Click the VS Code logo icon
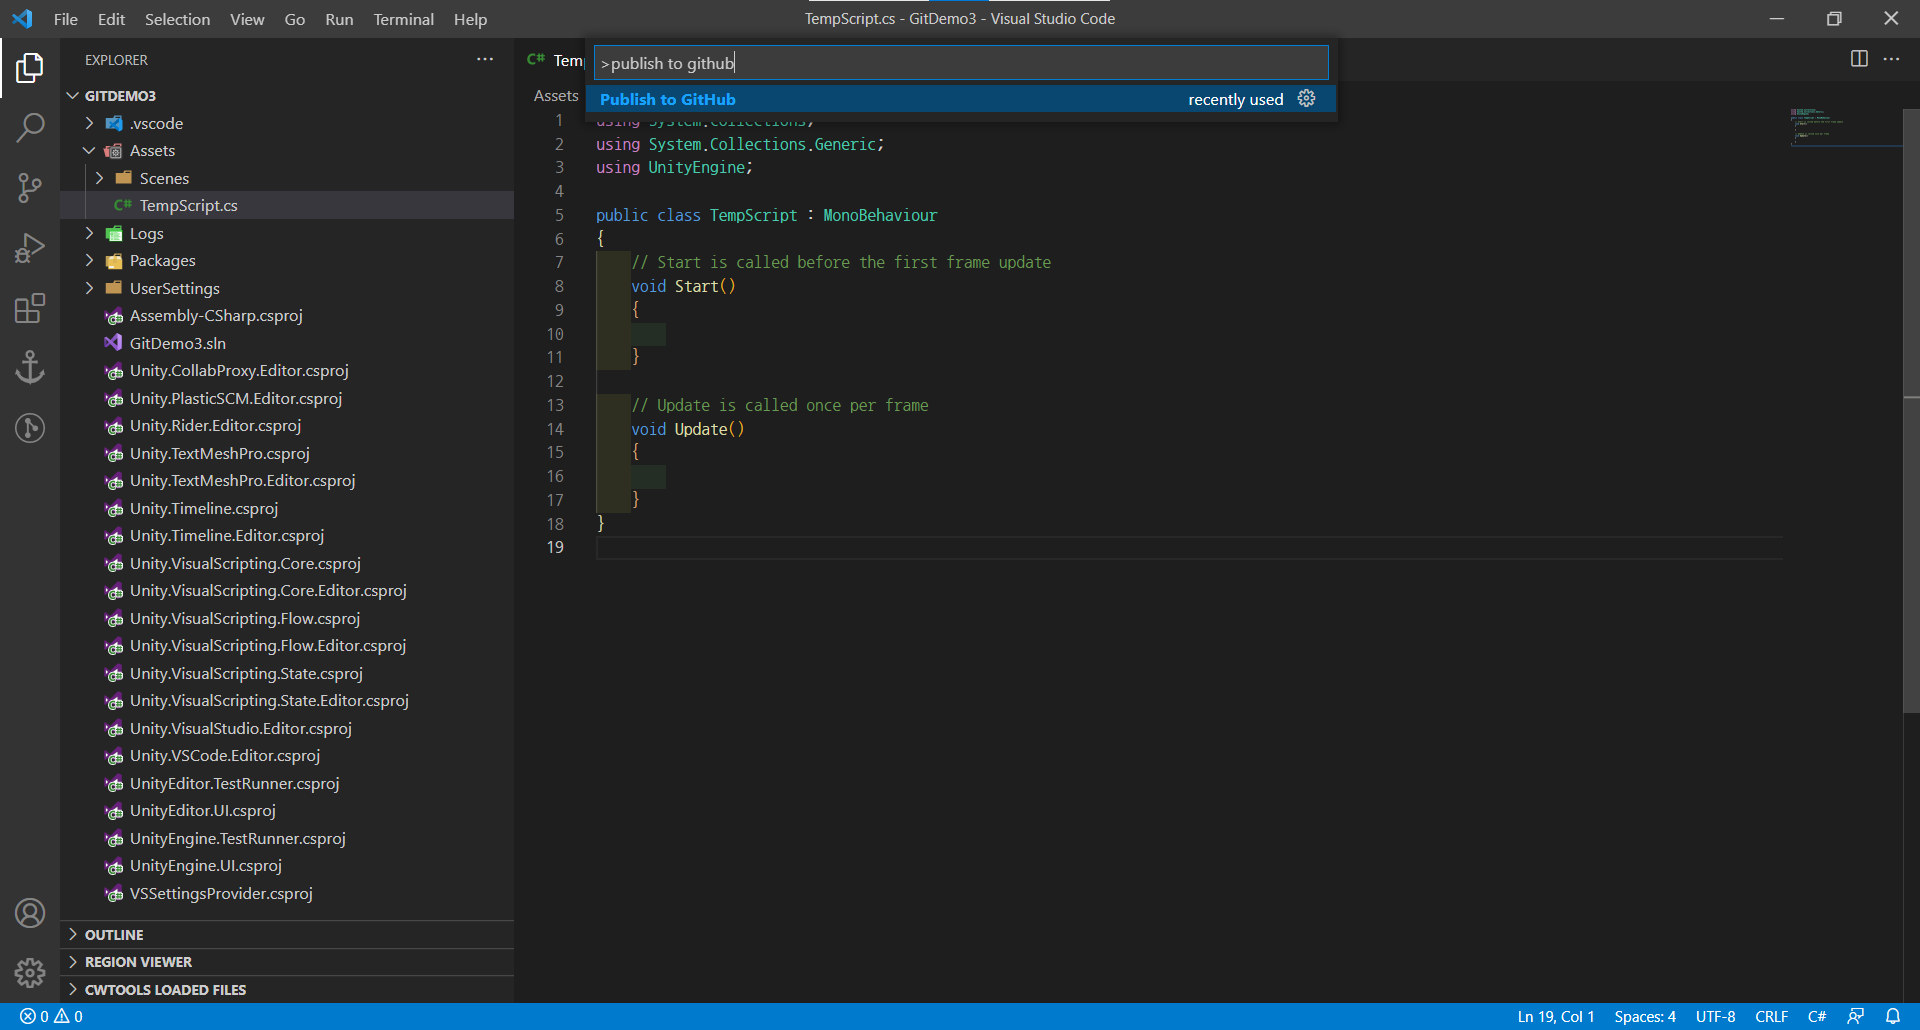The image size is (1920, 1030). point(22,19)
